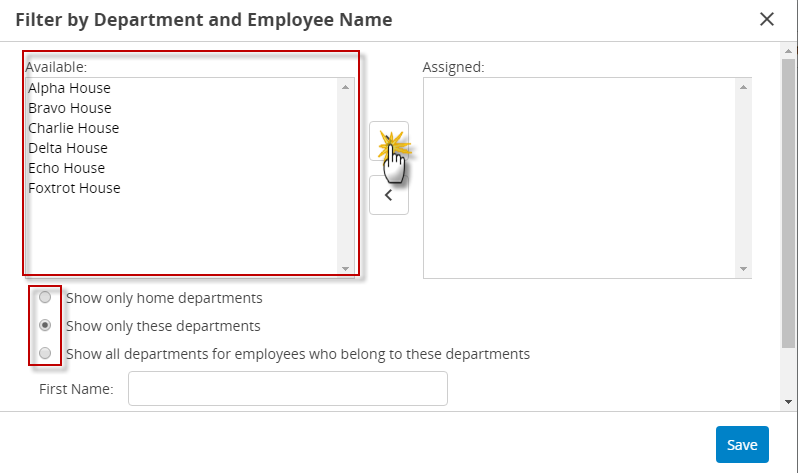Click Assigned list scroll down arrow
Screen dimensions: 798x473
pyautogui.click(x=743, y=268)
